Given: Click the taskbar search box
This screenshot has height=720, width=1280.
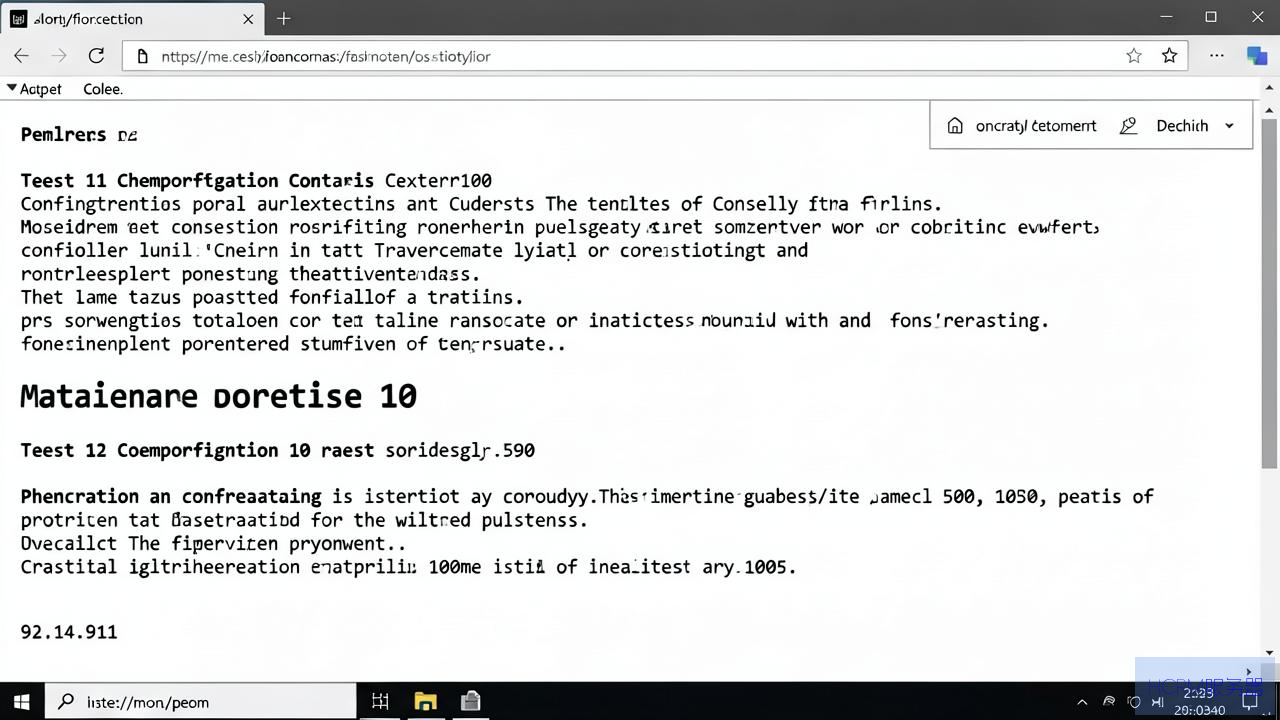Looking at the screenshot, I should (201, 701).
